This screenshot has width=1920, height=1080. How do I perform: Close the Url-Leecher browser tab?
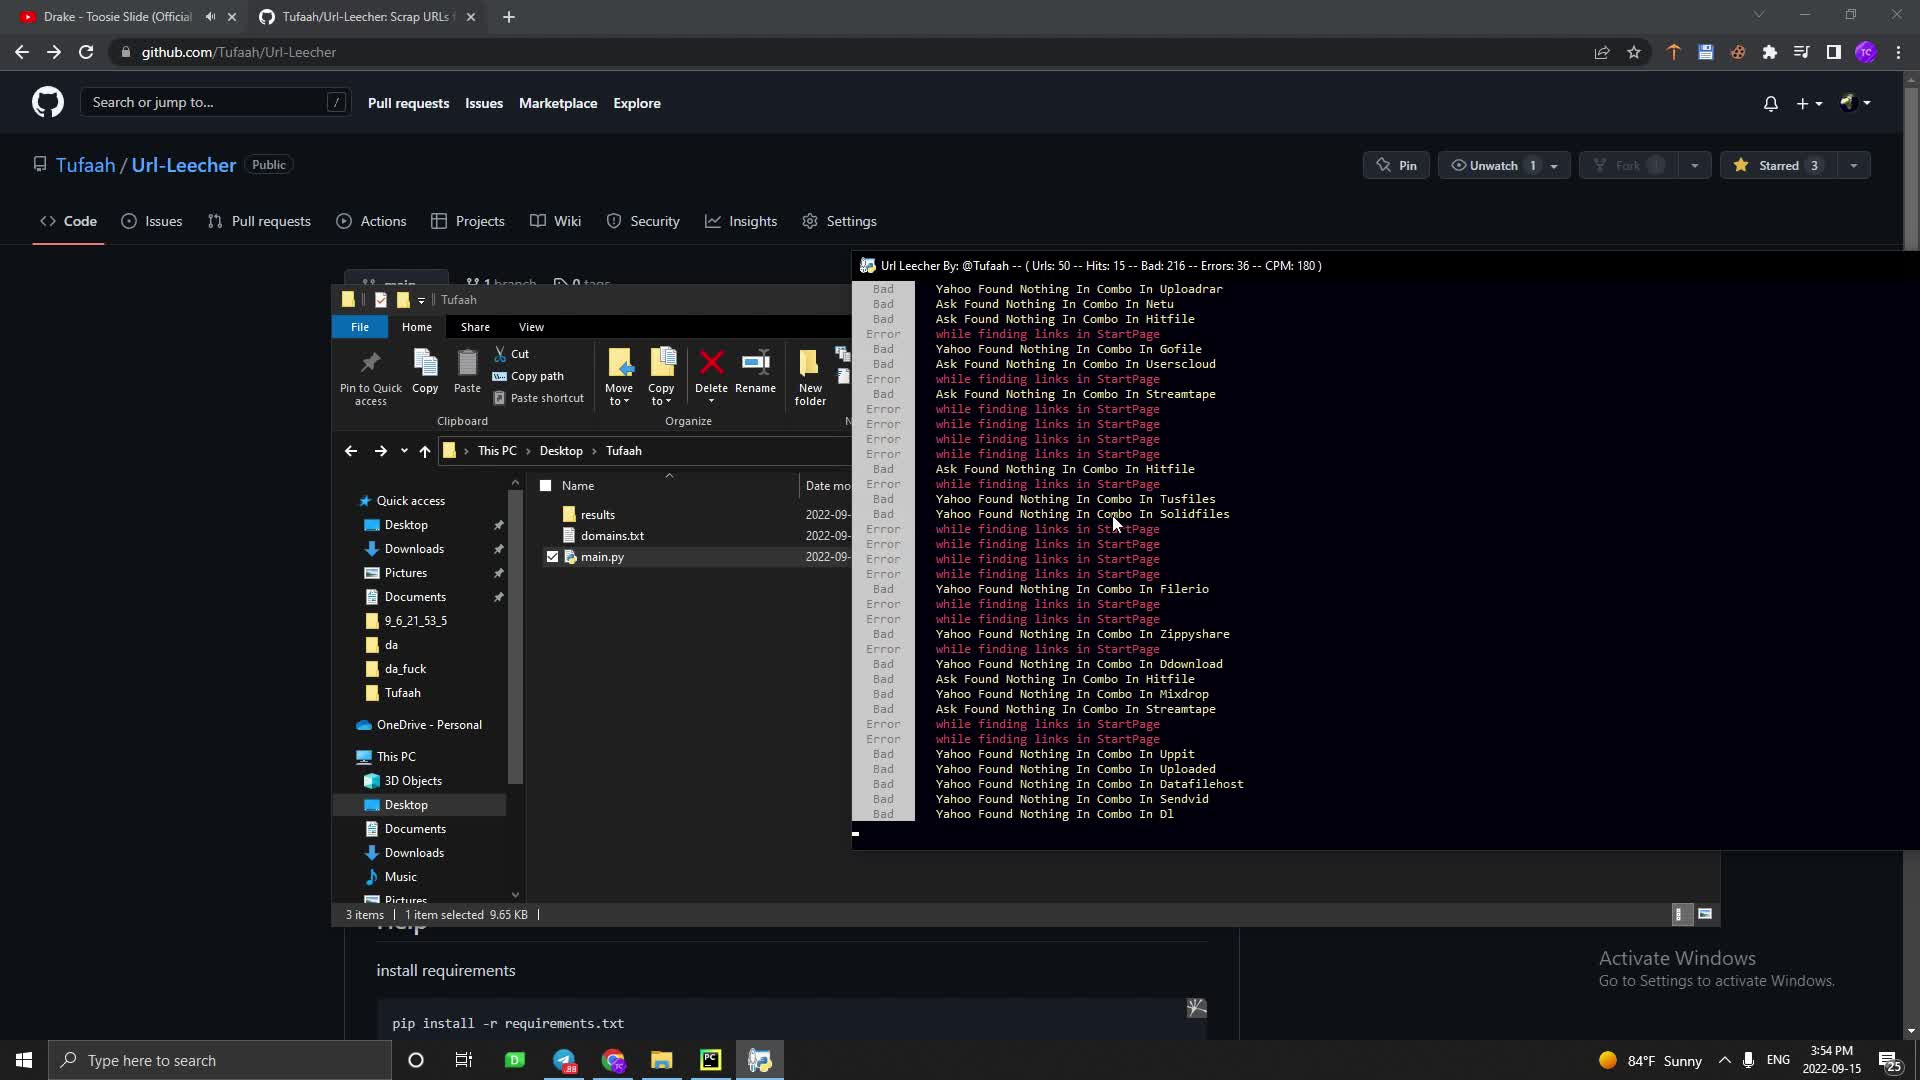(471, 17)
